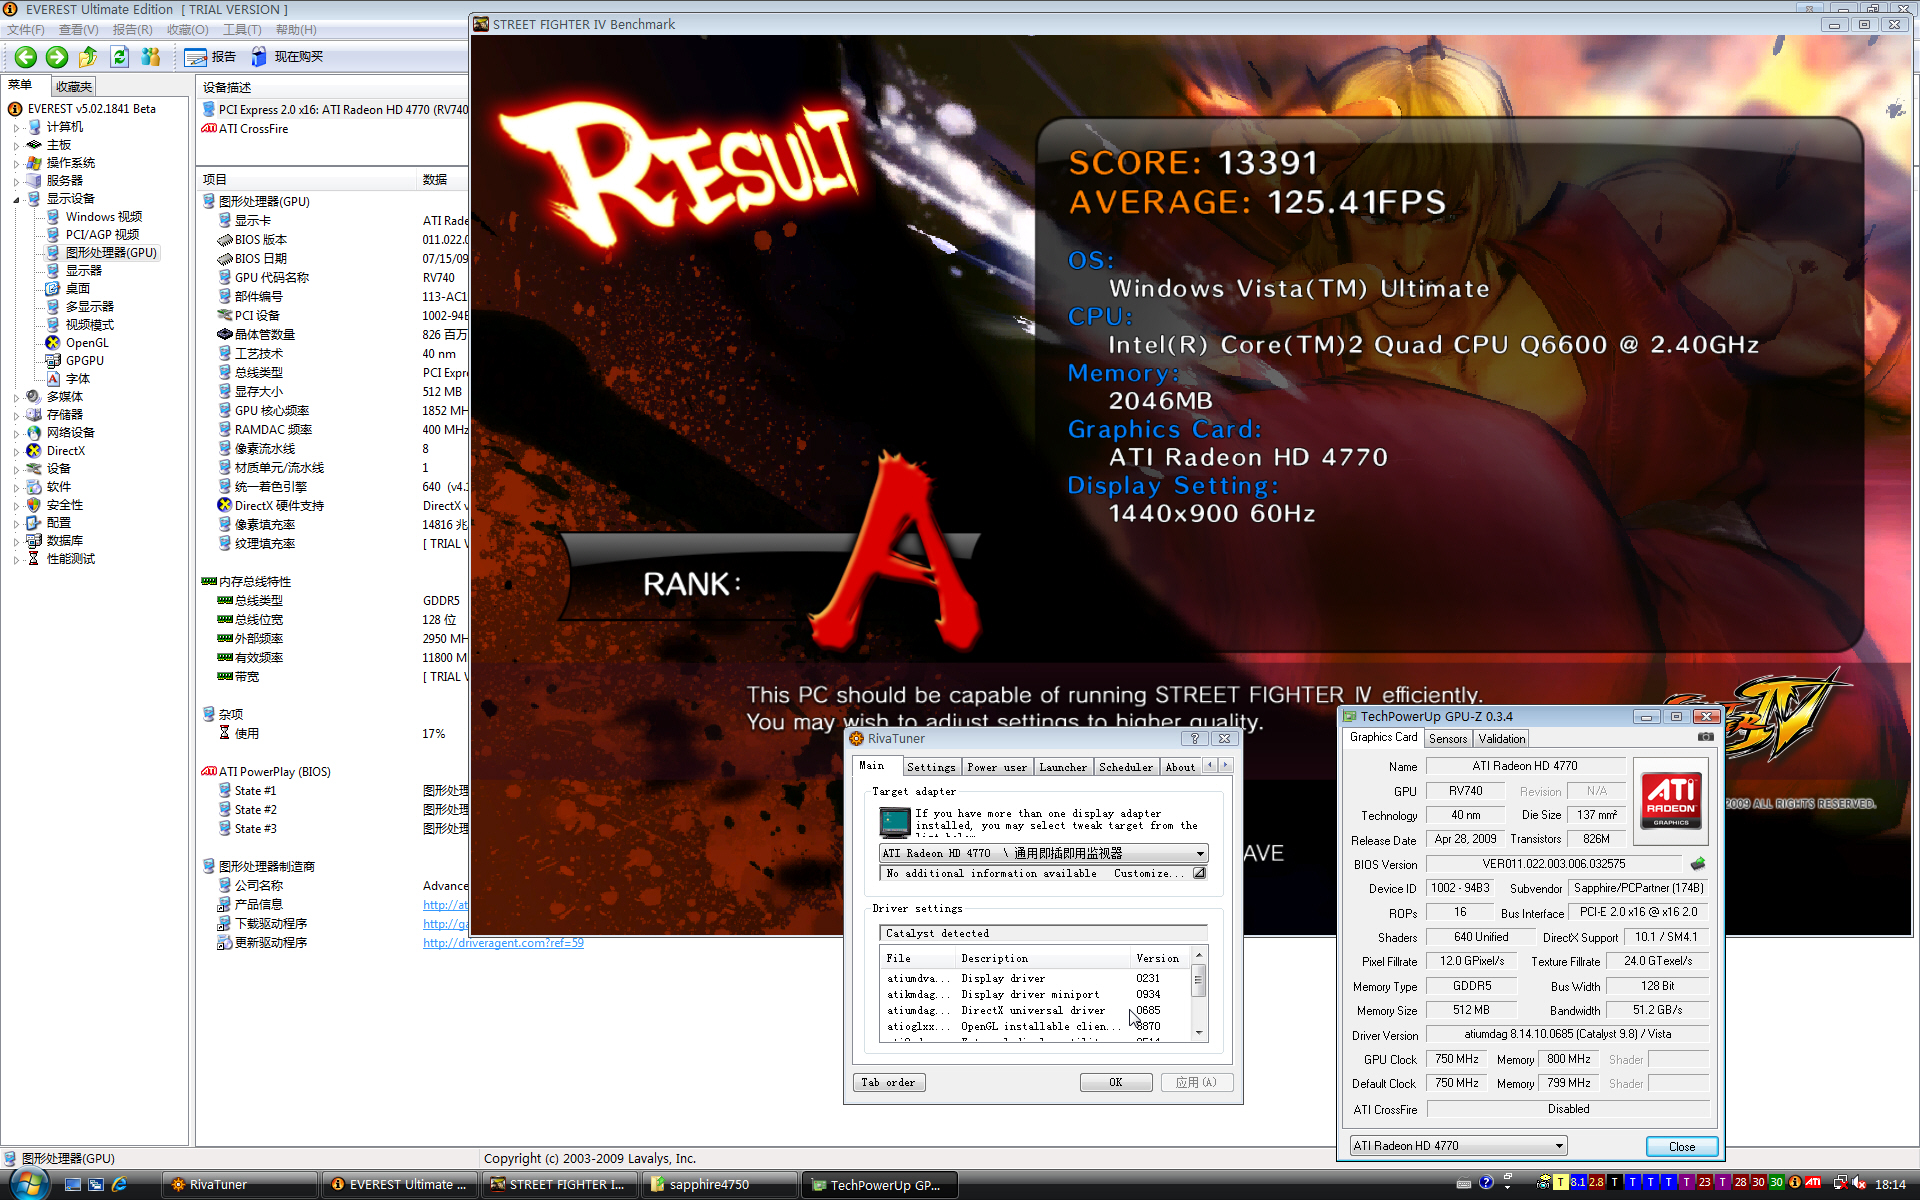This screenshot has height=1200, width=1920.
Task: Click the Customize icon button in RivaTuner
Action: 1199,873
